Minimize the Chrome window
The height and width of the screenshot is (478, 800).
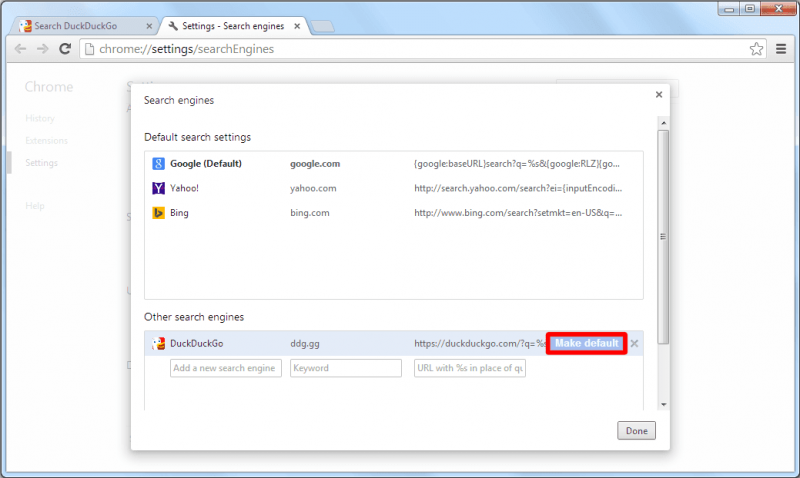pyautogui.click(x=729, y=9)
